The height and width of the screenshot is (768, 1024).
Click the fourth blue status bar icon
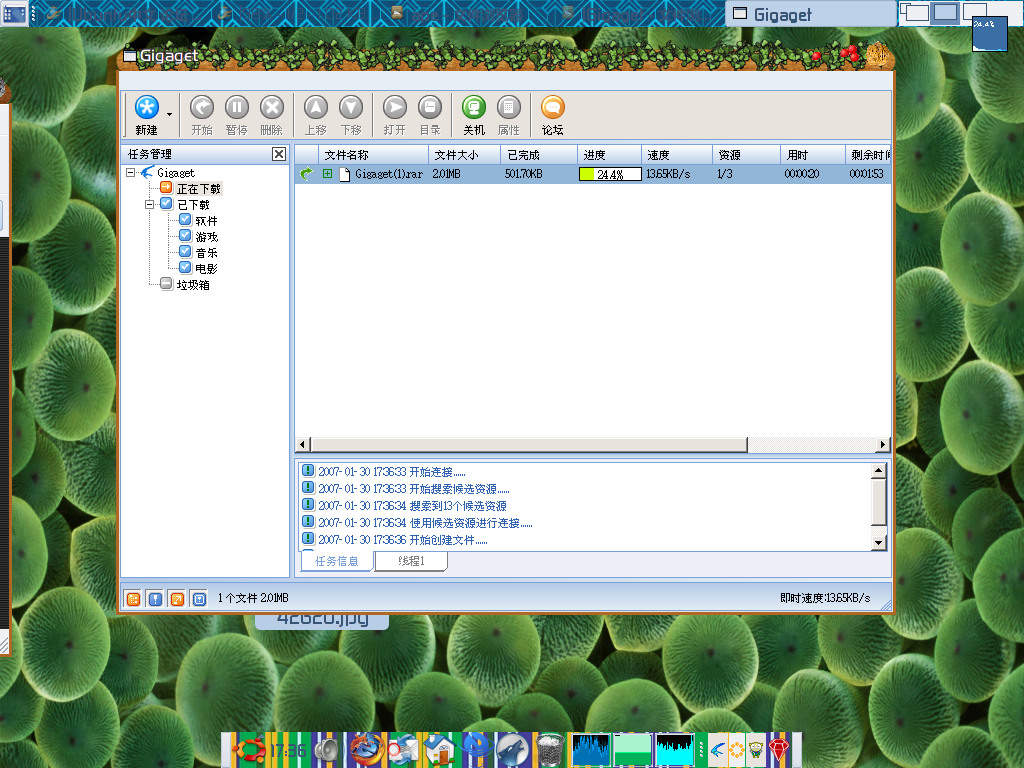pyautogui.click(x=199, y=599)
